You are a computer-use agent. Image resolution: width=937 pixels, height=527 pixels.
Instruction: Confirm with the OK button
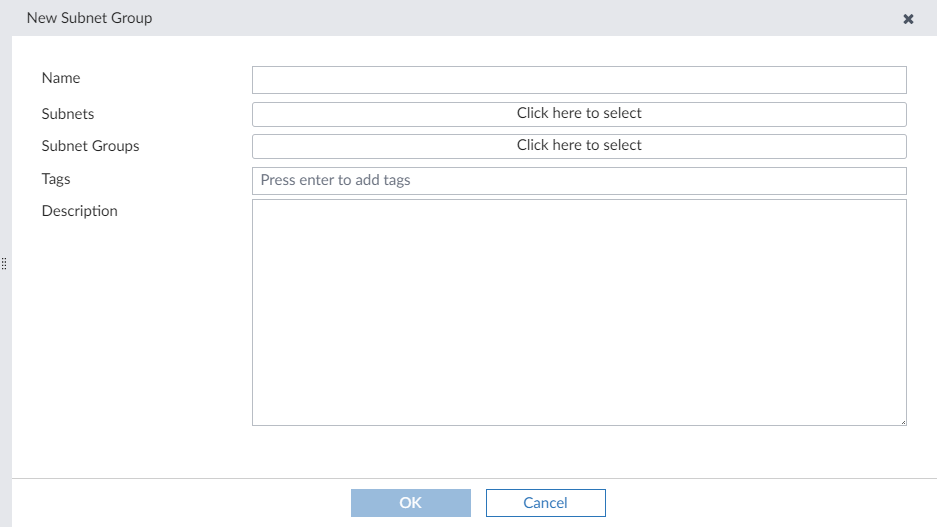tap(410, 503)
